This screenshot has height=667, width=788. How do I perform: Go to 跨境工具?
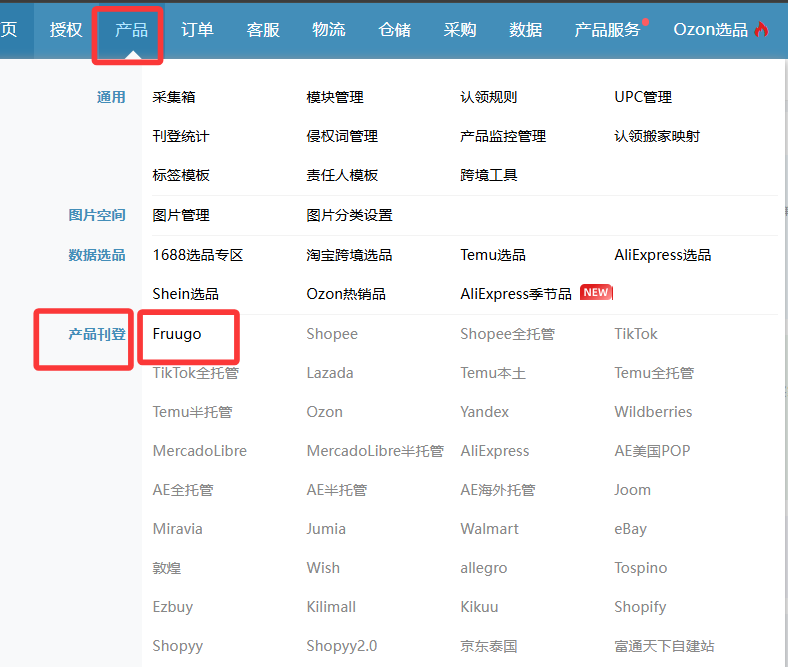489,175
